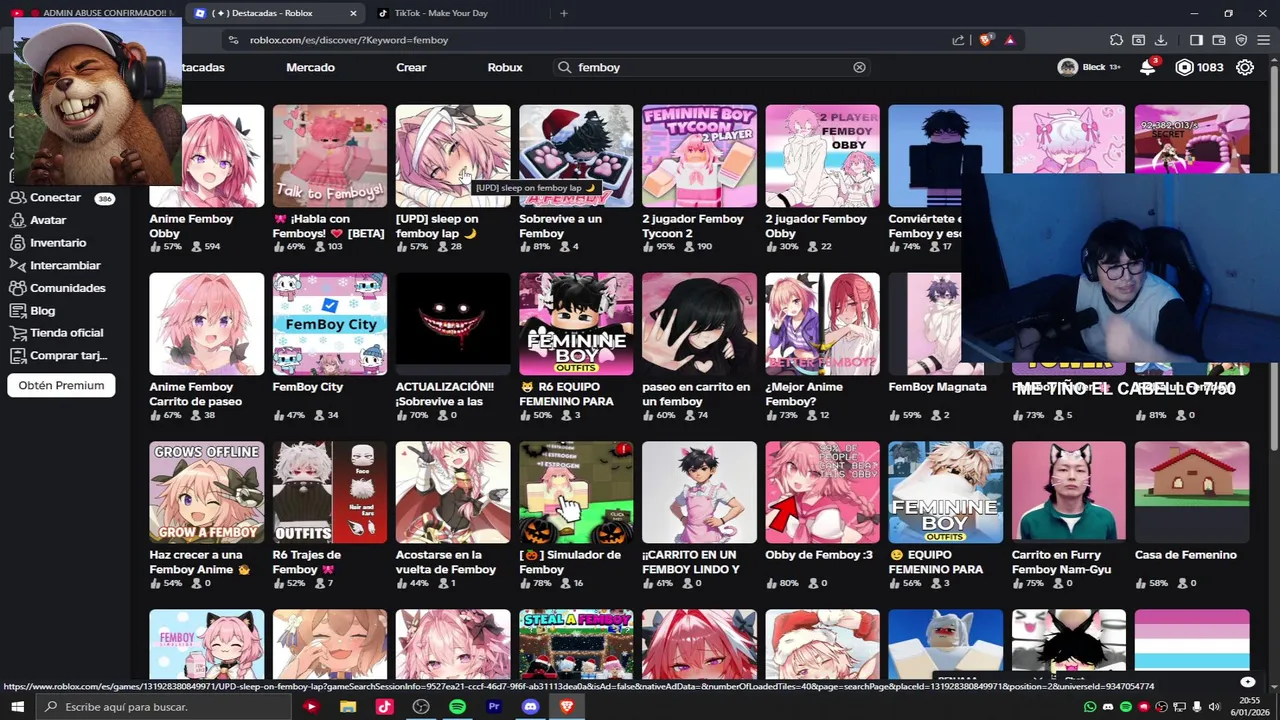Open the Carrito en Furry Femboy Nam-Gyu thumbnail
Viewport: 1280px width, 720px height.
(1069, 492)
